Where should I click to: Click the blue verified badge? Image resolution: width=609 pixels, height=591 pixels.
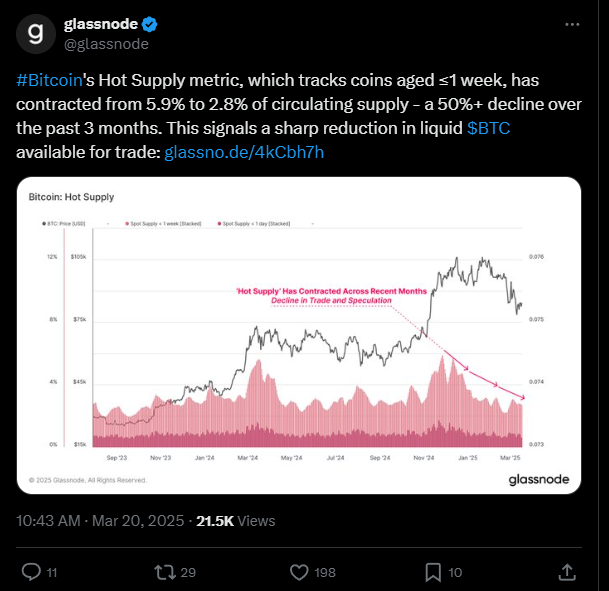(149, 24)
